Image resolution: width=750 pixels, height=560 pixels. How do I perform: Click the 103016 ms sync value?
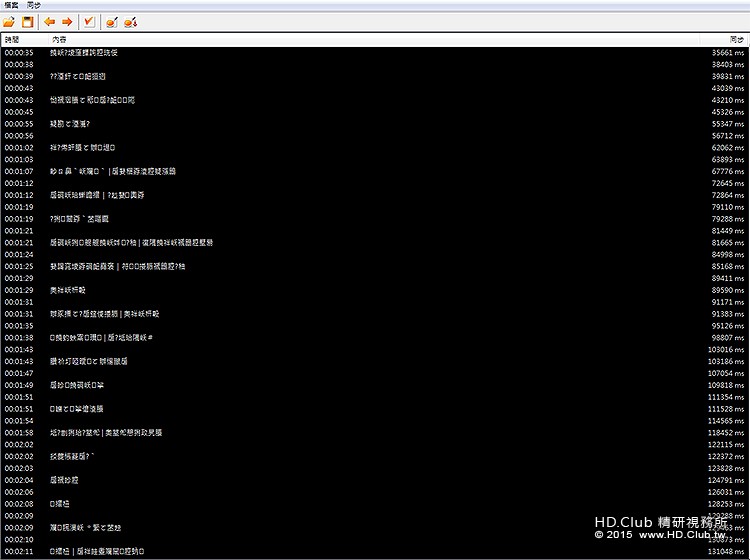point(726,350)
